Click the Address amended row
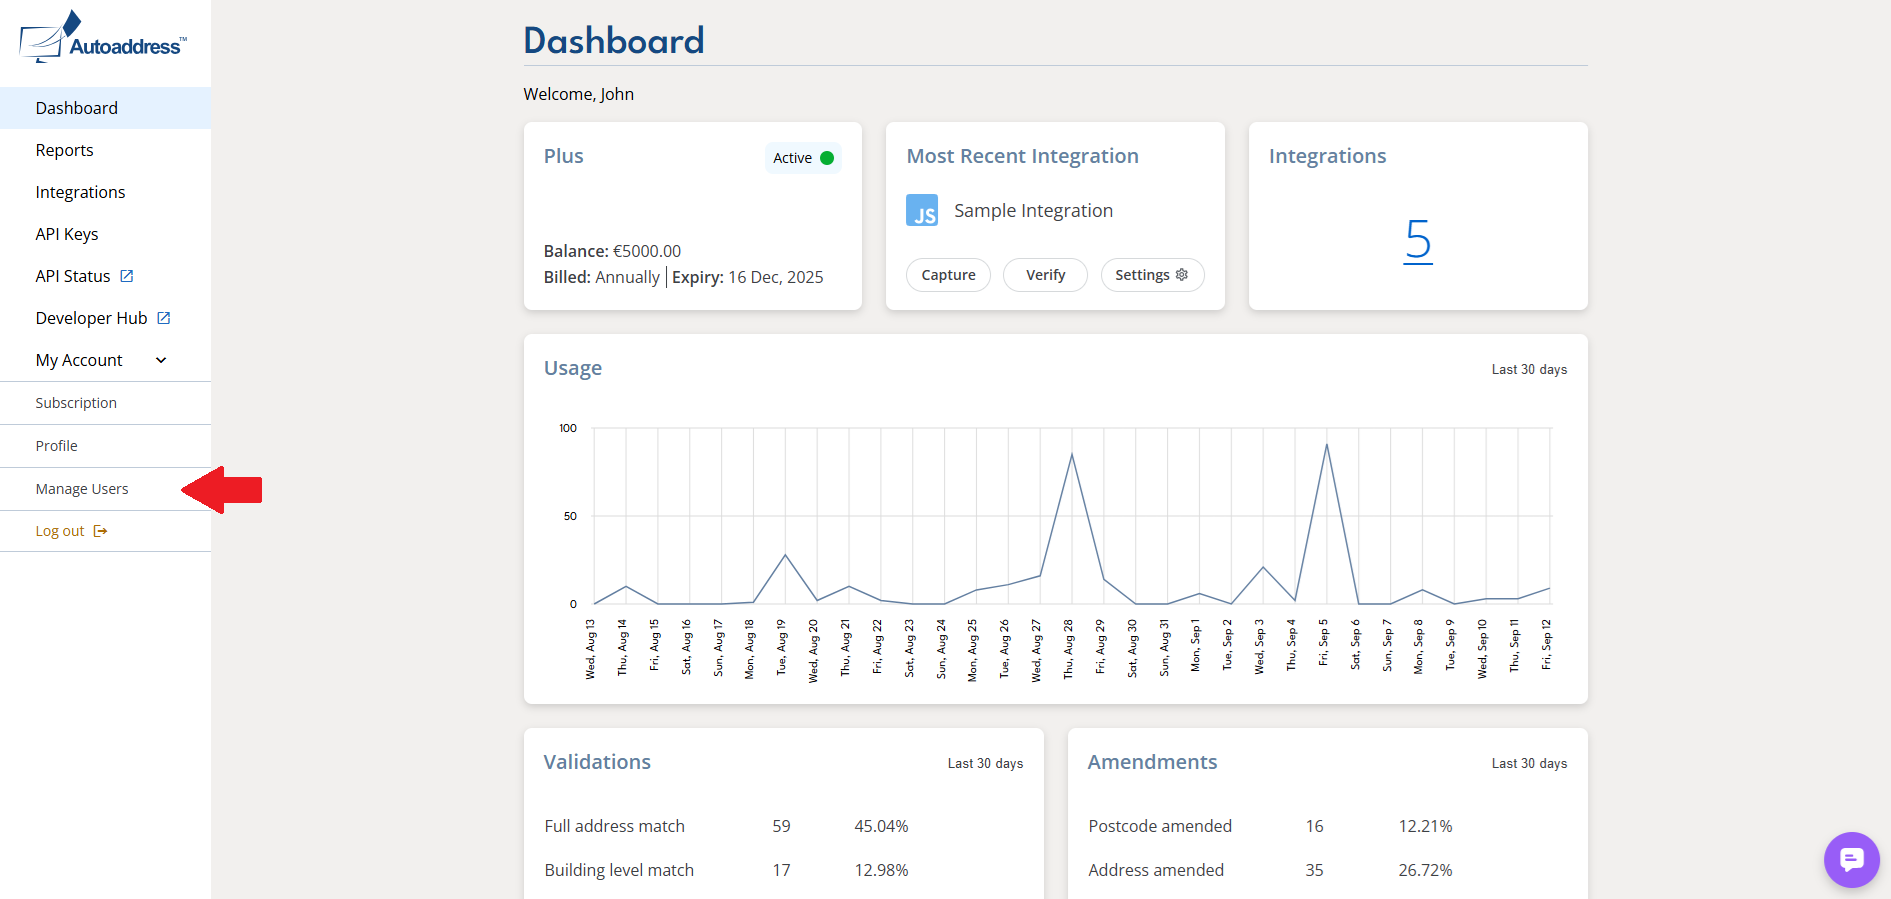The height and width of the screenshot is (899, 1891). pyautogui.click(x=1327, y=870)
